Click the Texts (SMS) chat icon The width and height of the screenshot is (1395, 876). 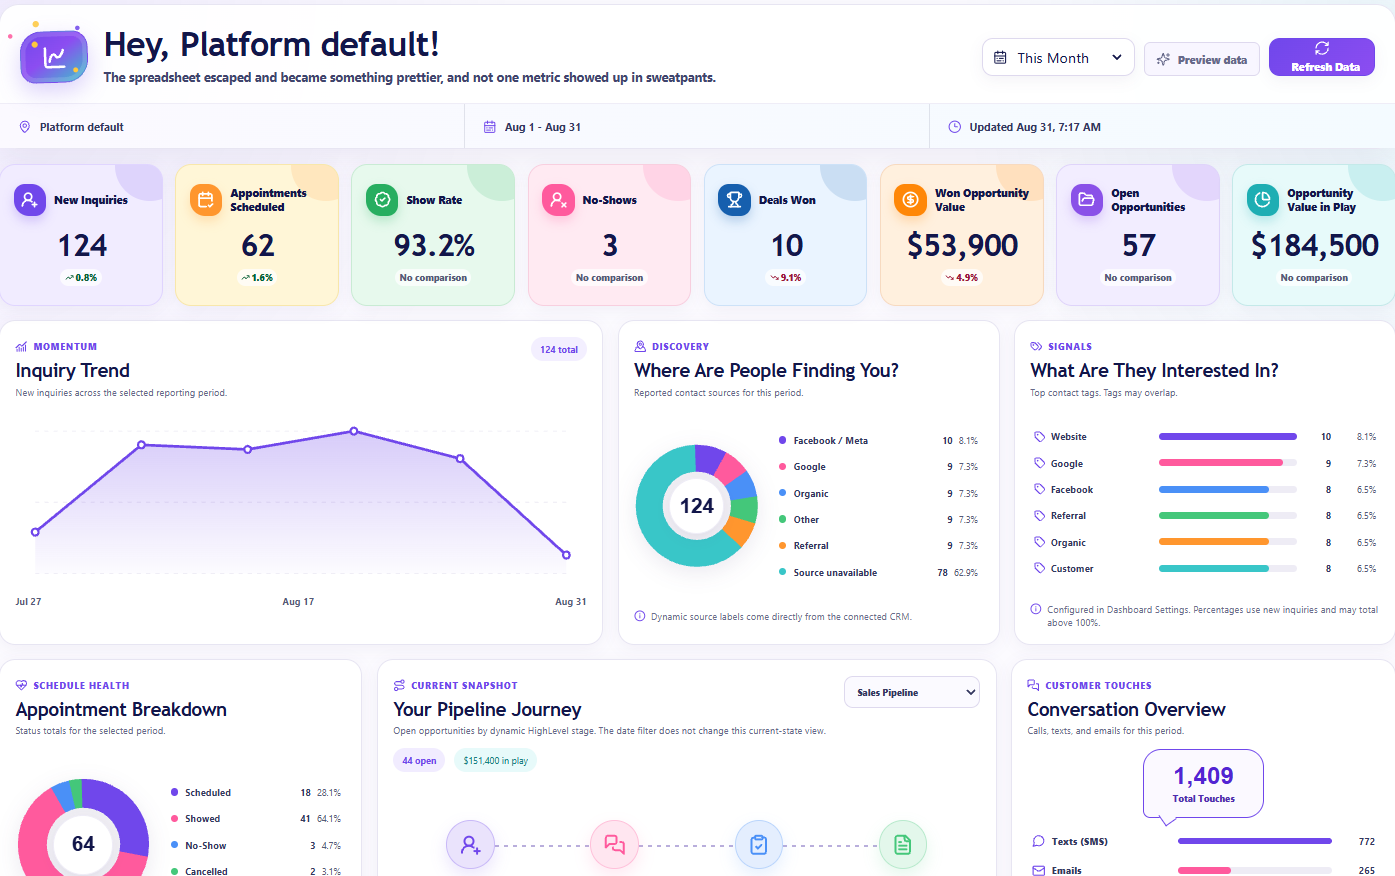pos(1039,841)
